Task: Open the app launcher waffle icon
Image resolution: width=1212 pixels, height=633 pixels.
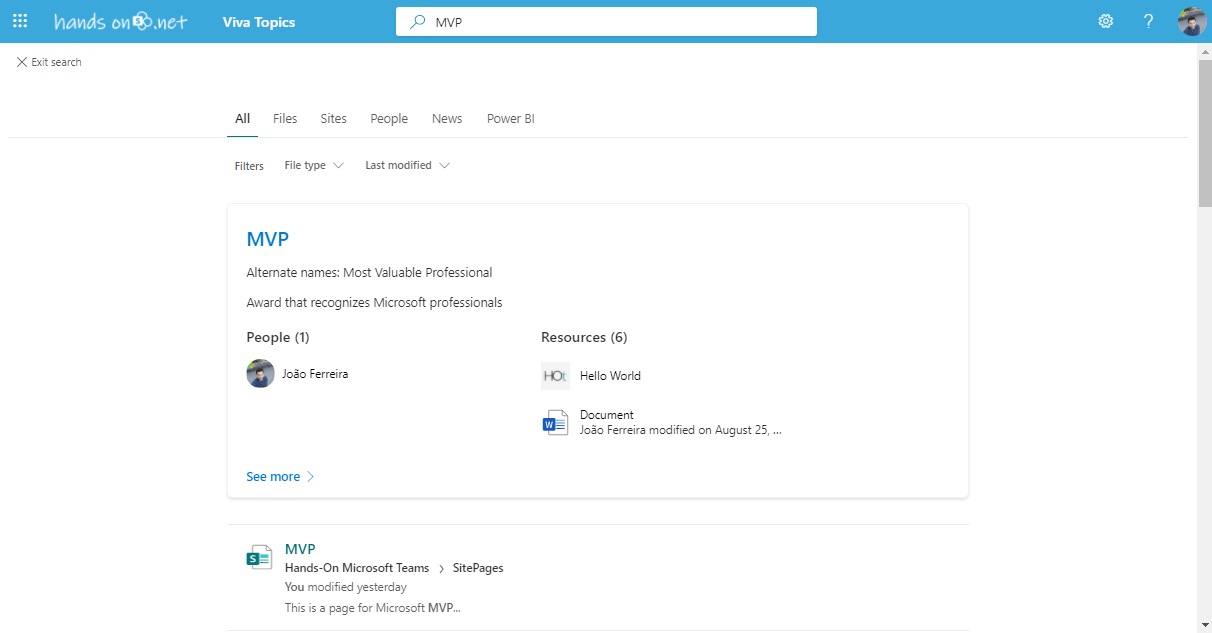Action: coord(20,21)
